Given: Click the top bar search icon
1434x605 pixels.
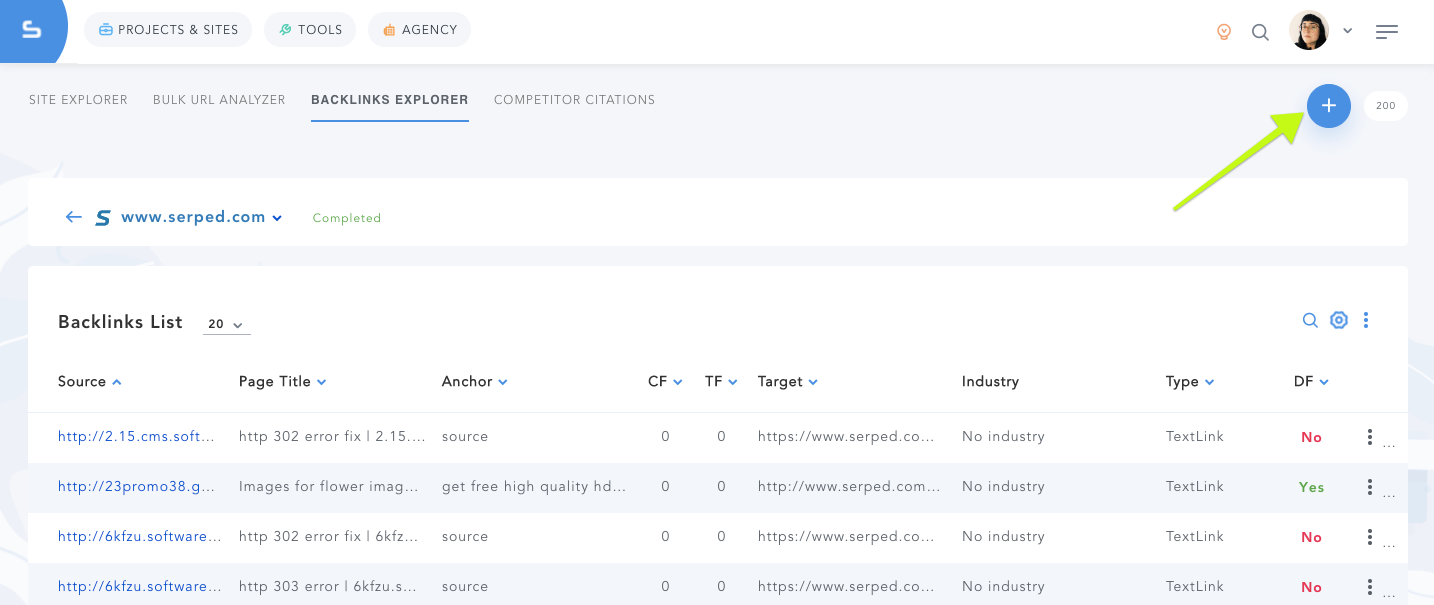Looking at the screenshot, I should click(x=1260, y=32).
